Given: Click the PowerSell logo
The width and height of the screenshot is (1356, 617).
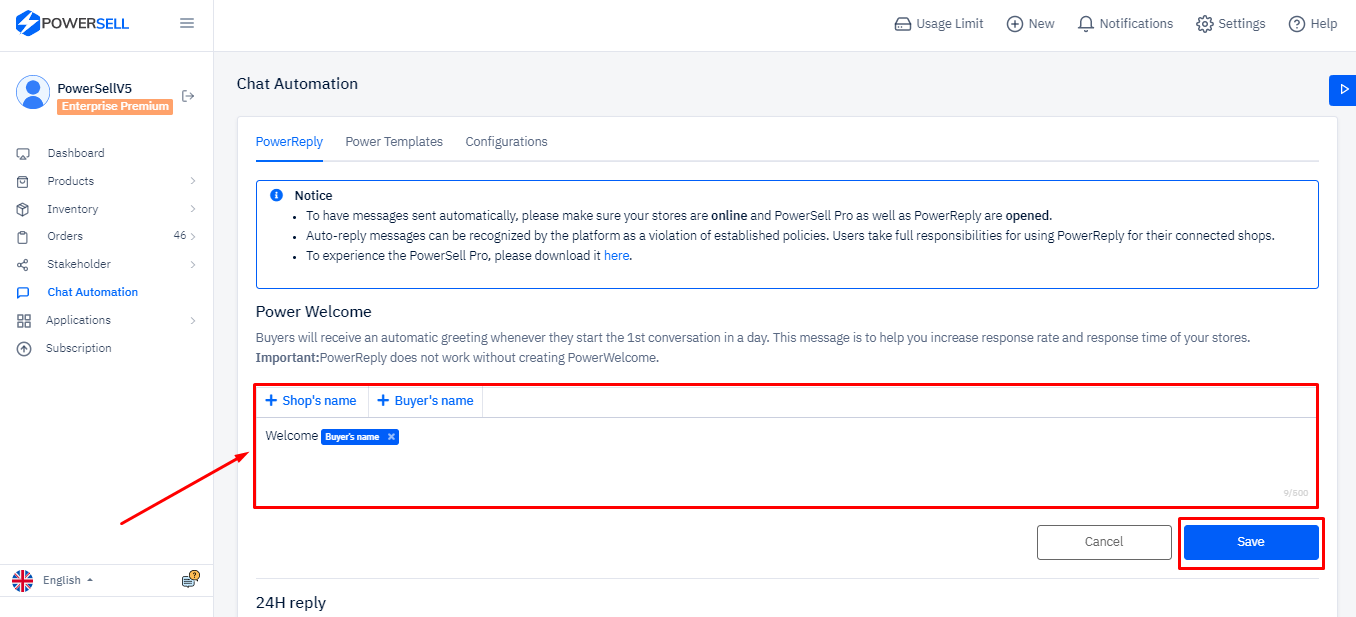Looking at the screenshot, I should pyautogui.click(x=72, y=23).
